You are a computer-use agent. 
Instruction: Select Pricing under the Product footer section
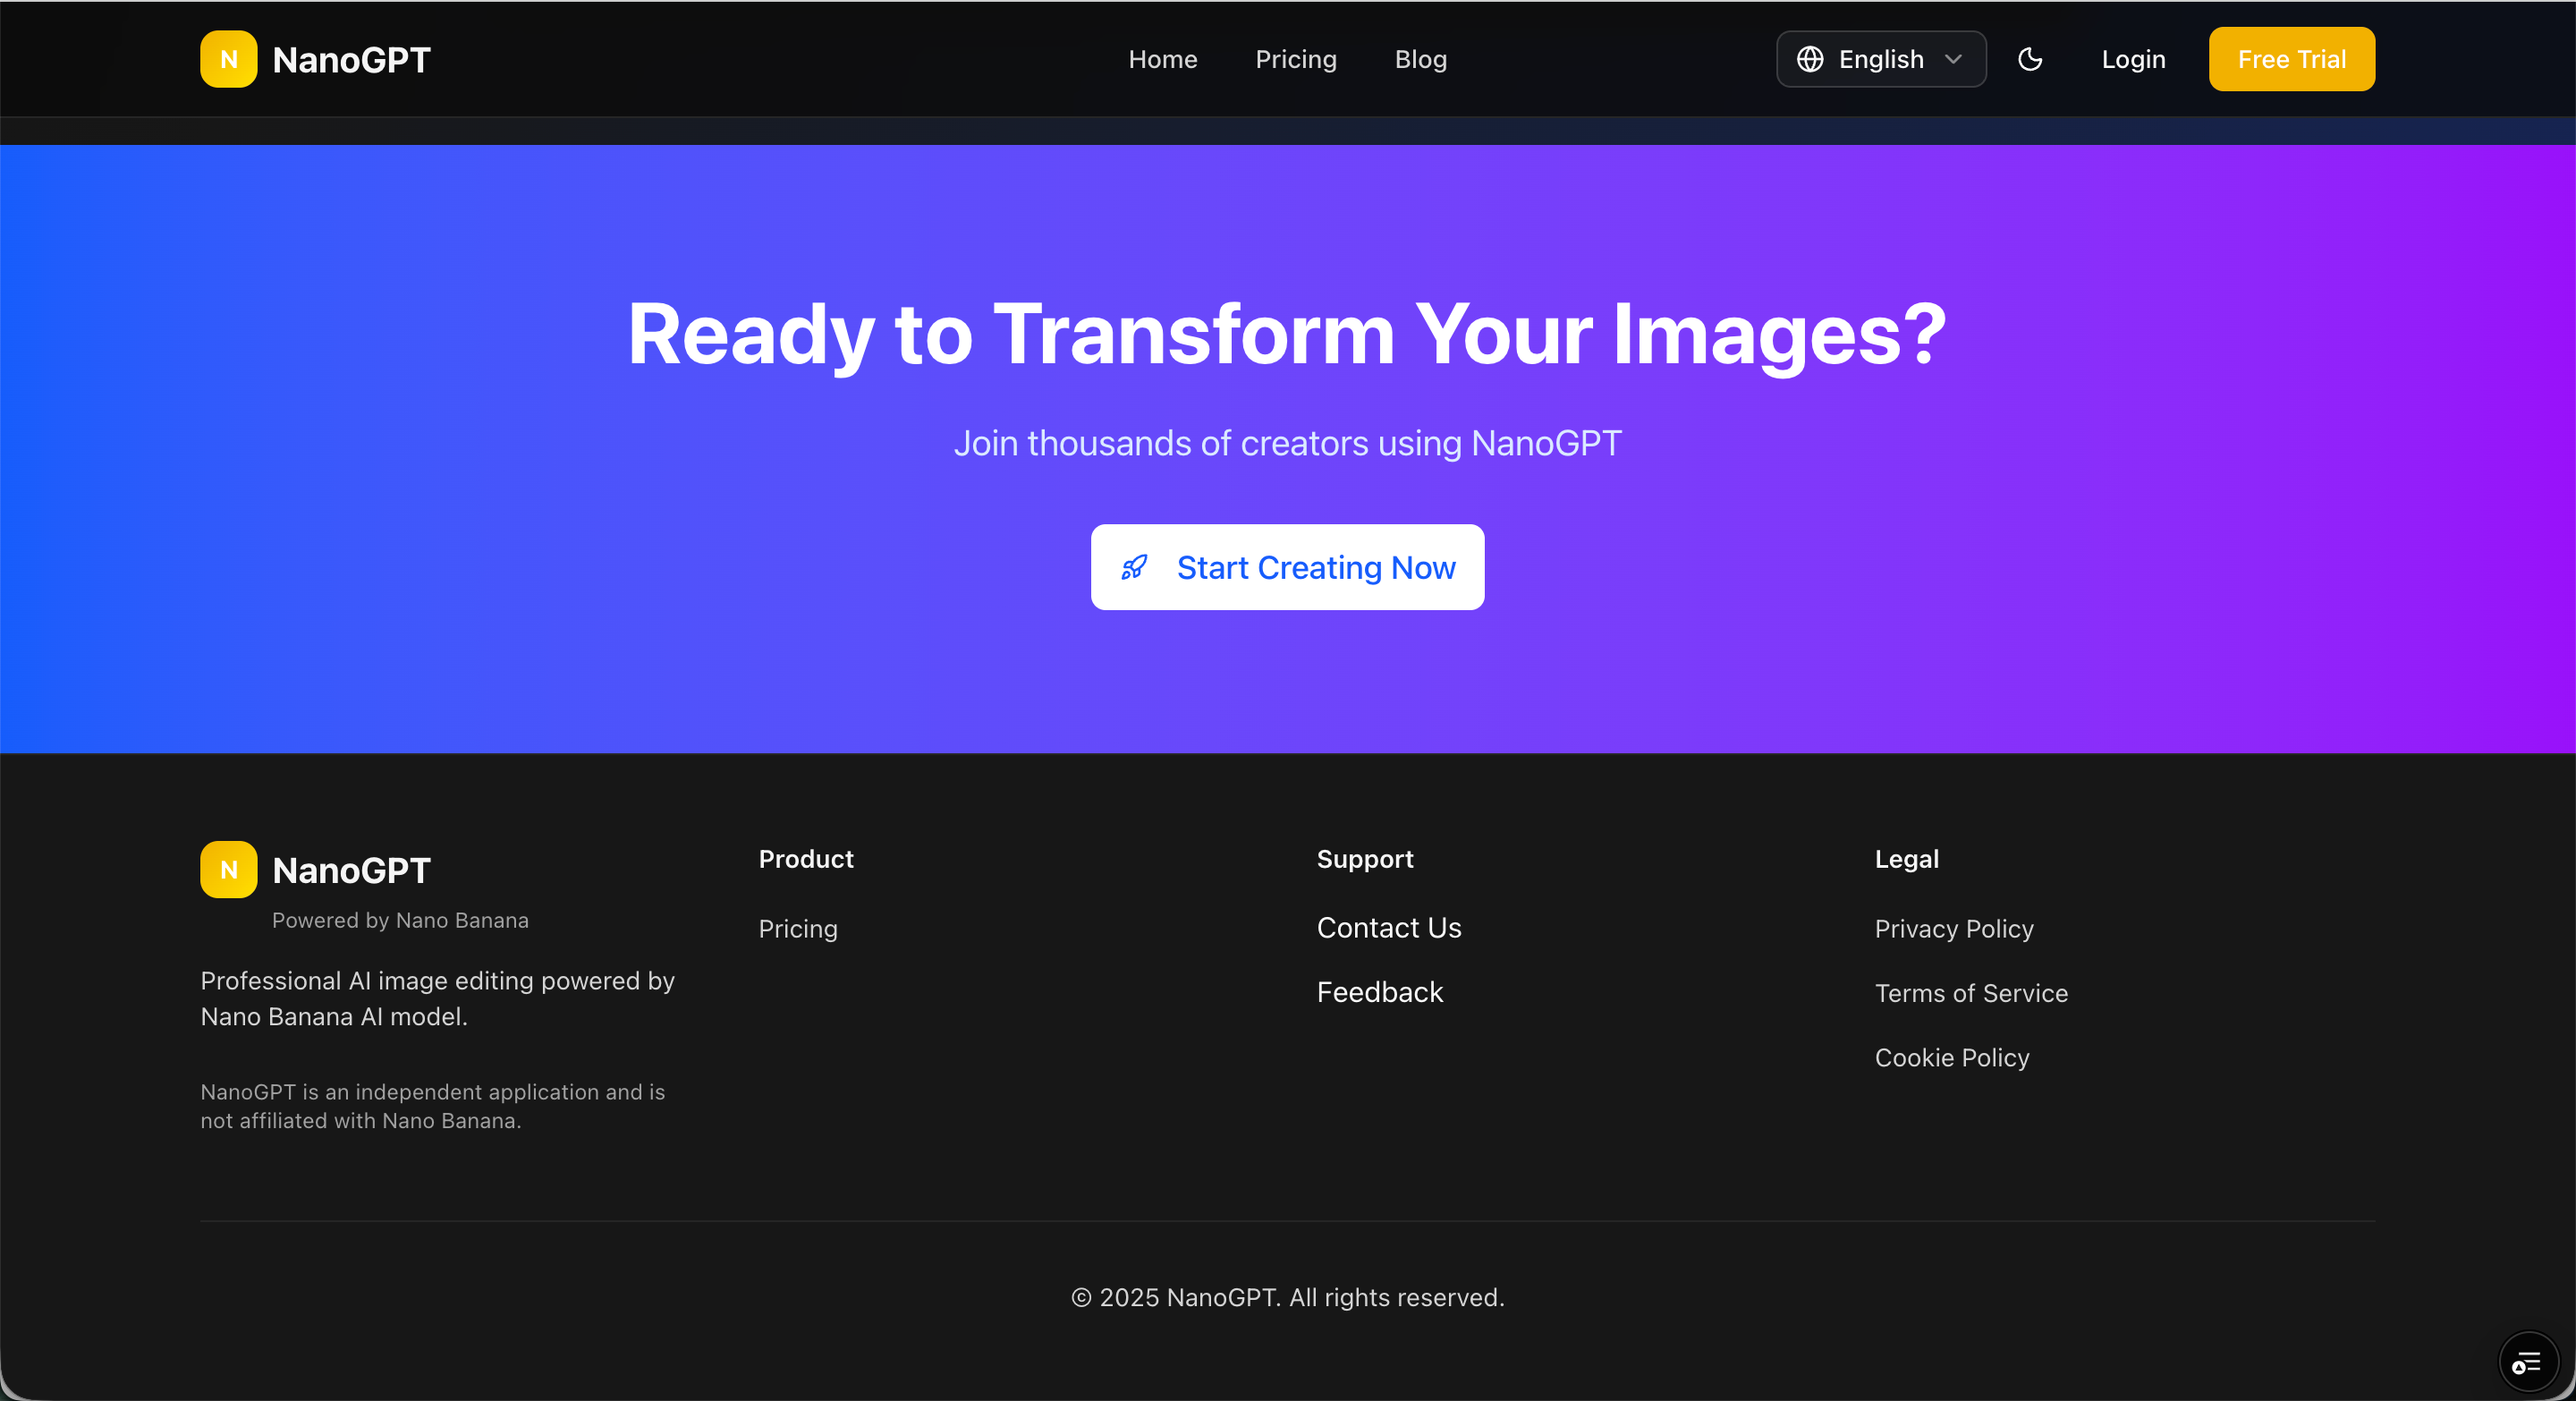pos(797,928)
